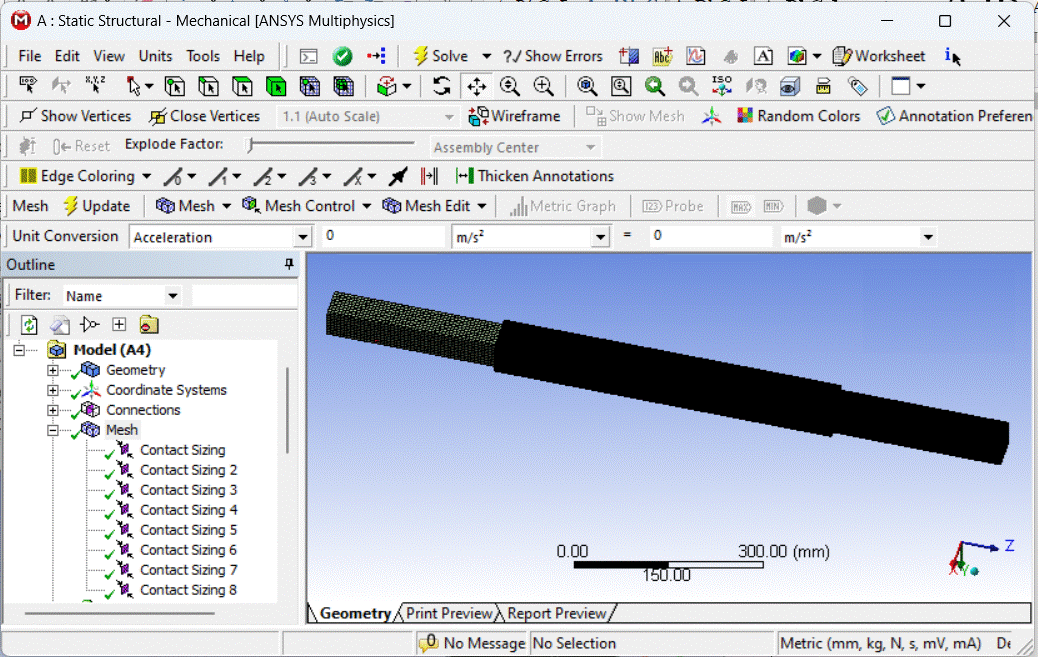Screen dimensions: 1038x657
Task: Click the Tags icon
Action: coord(857,86)
